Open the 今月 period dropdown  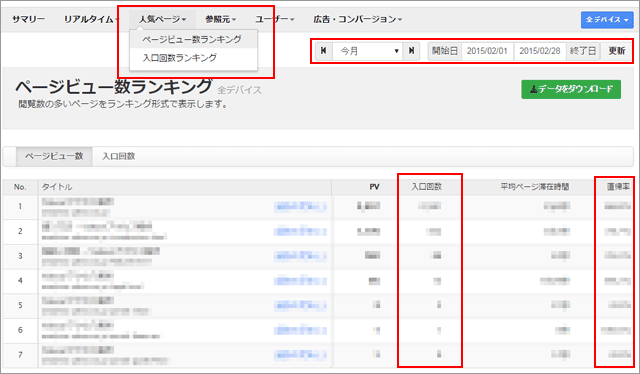tap(368, 51)
